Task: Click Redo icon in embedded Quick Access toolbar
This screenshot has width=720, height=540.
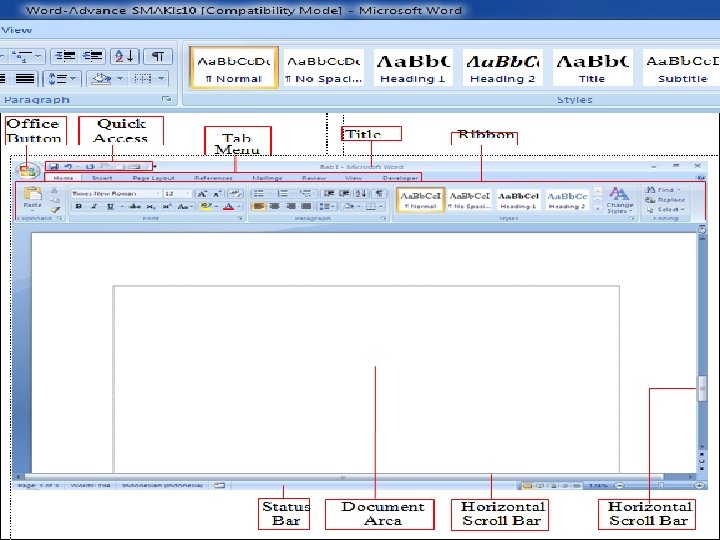Action: coord(90,166)
